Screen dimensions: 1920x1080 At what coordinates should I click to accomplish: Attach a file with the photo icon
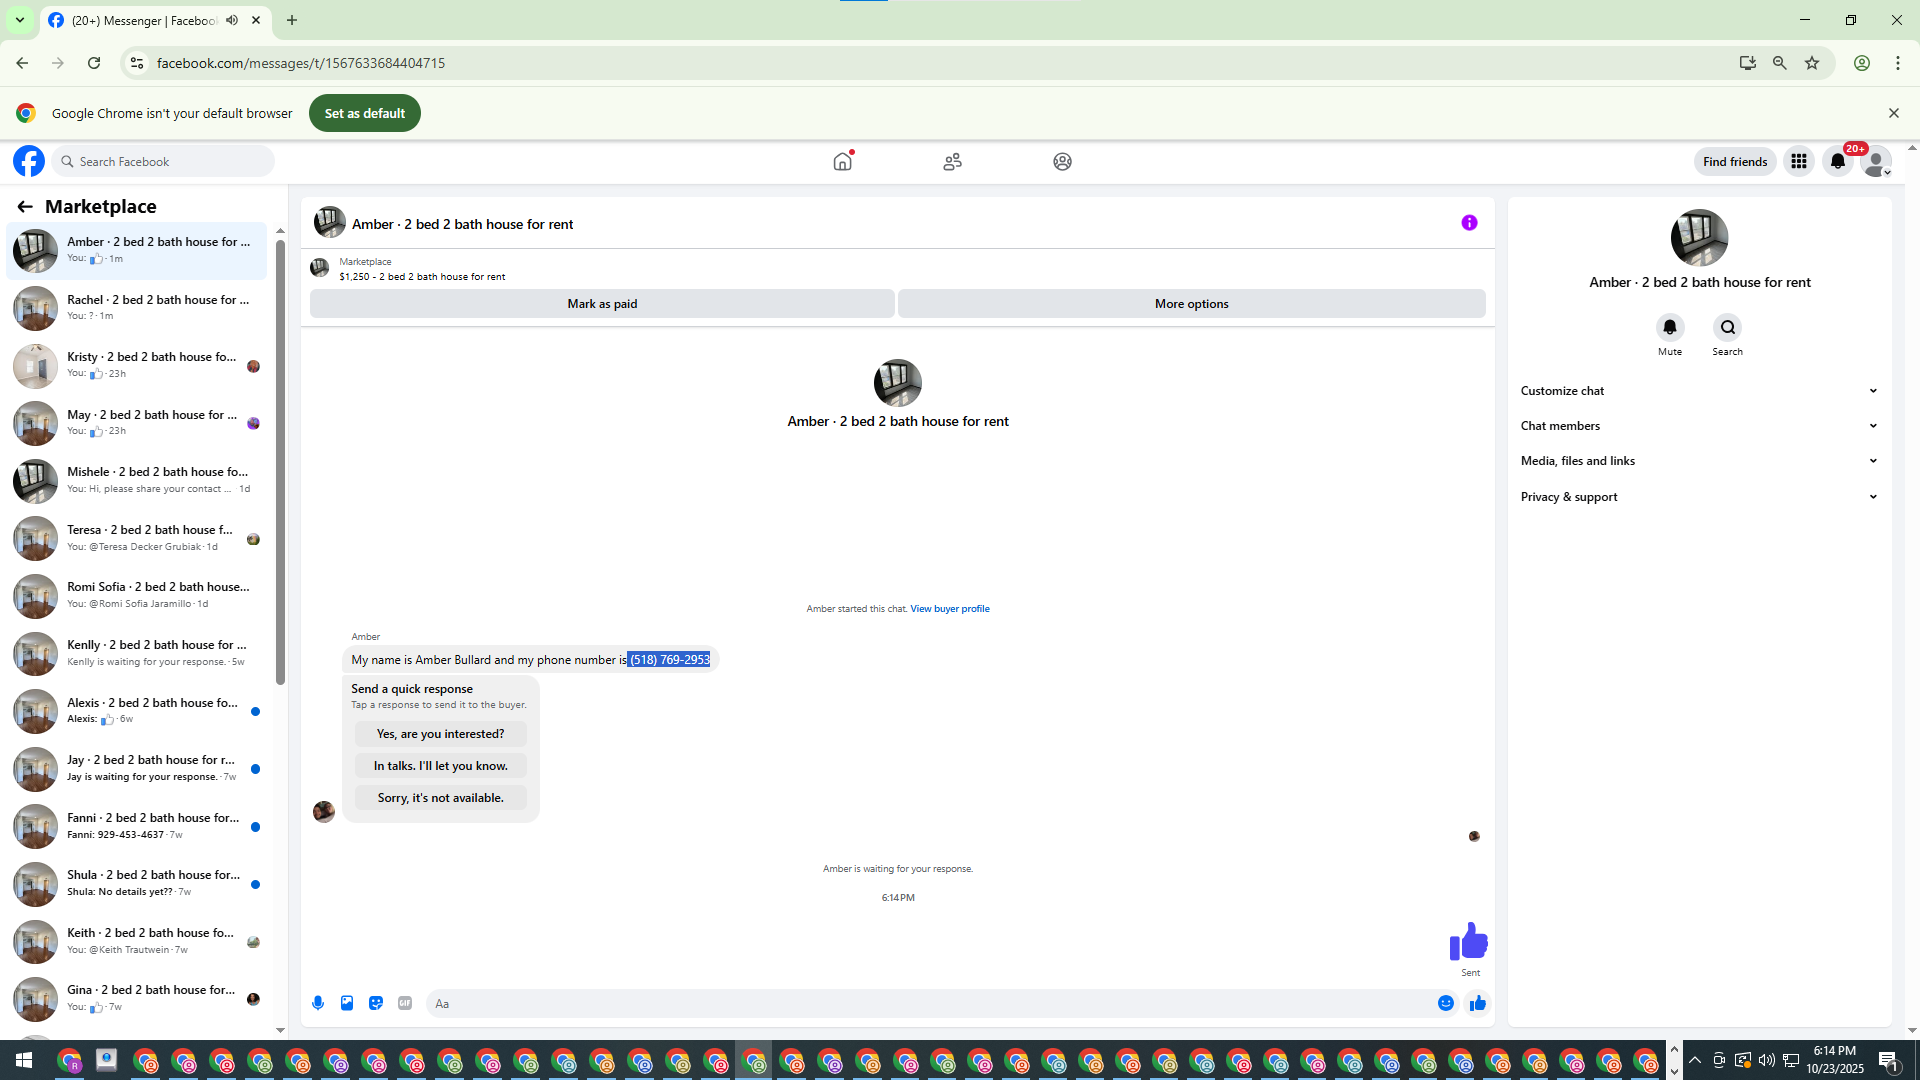pyautogui.click(x=347, y=1003)
